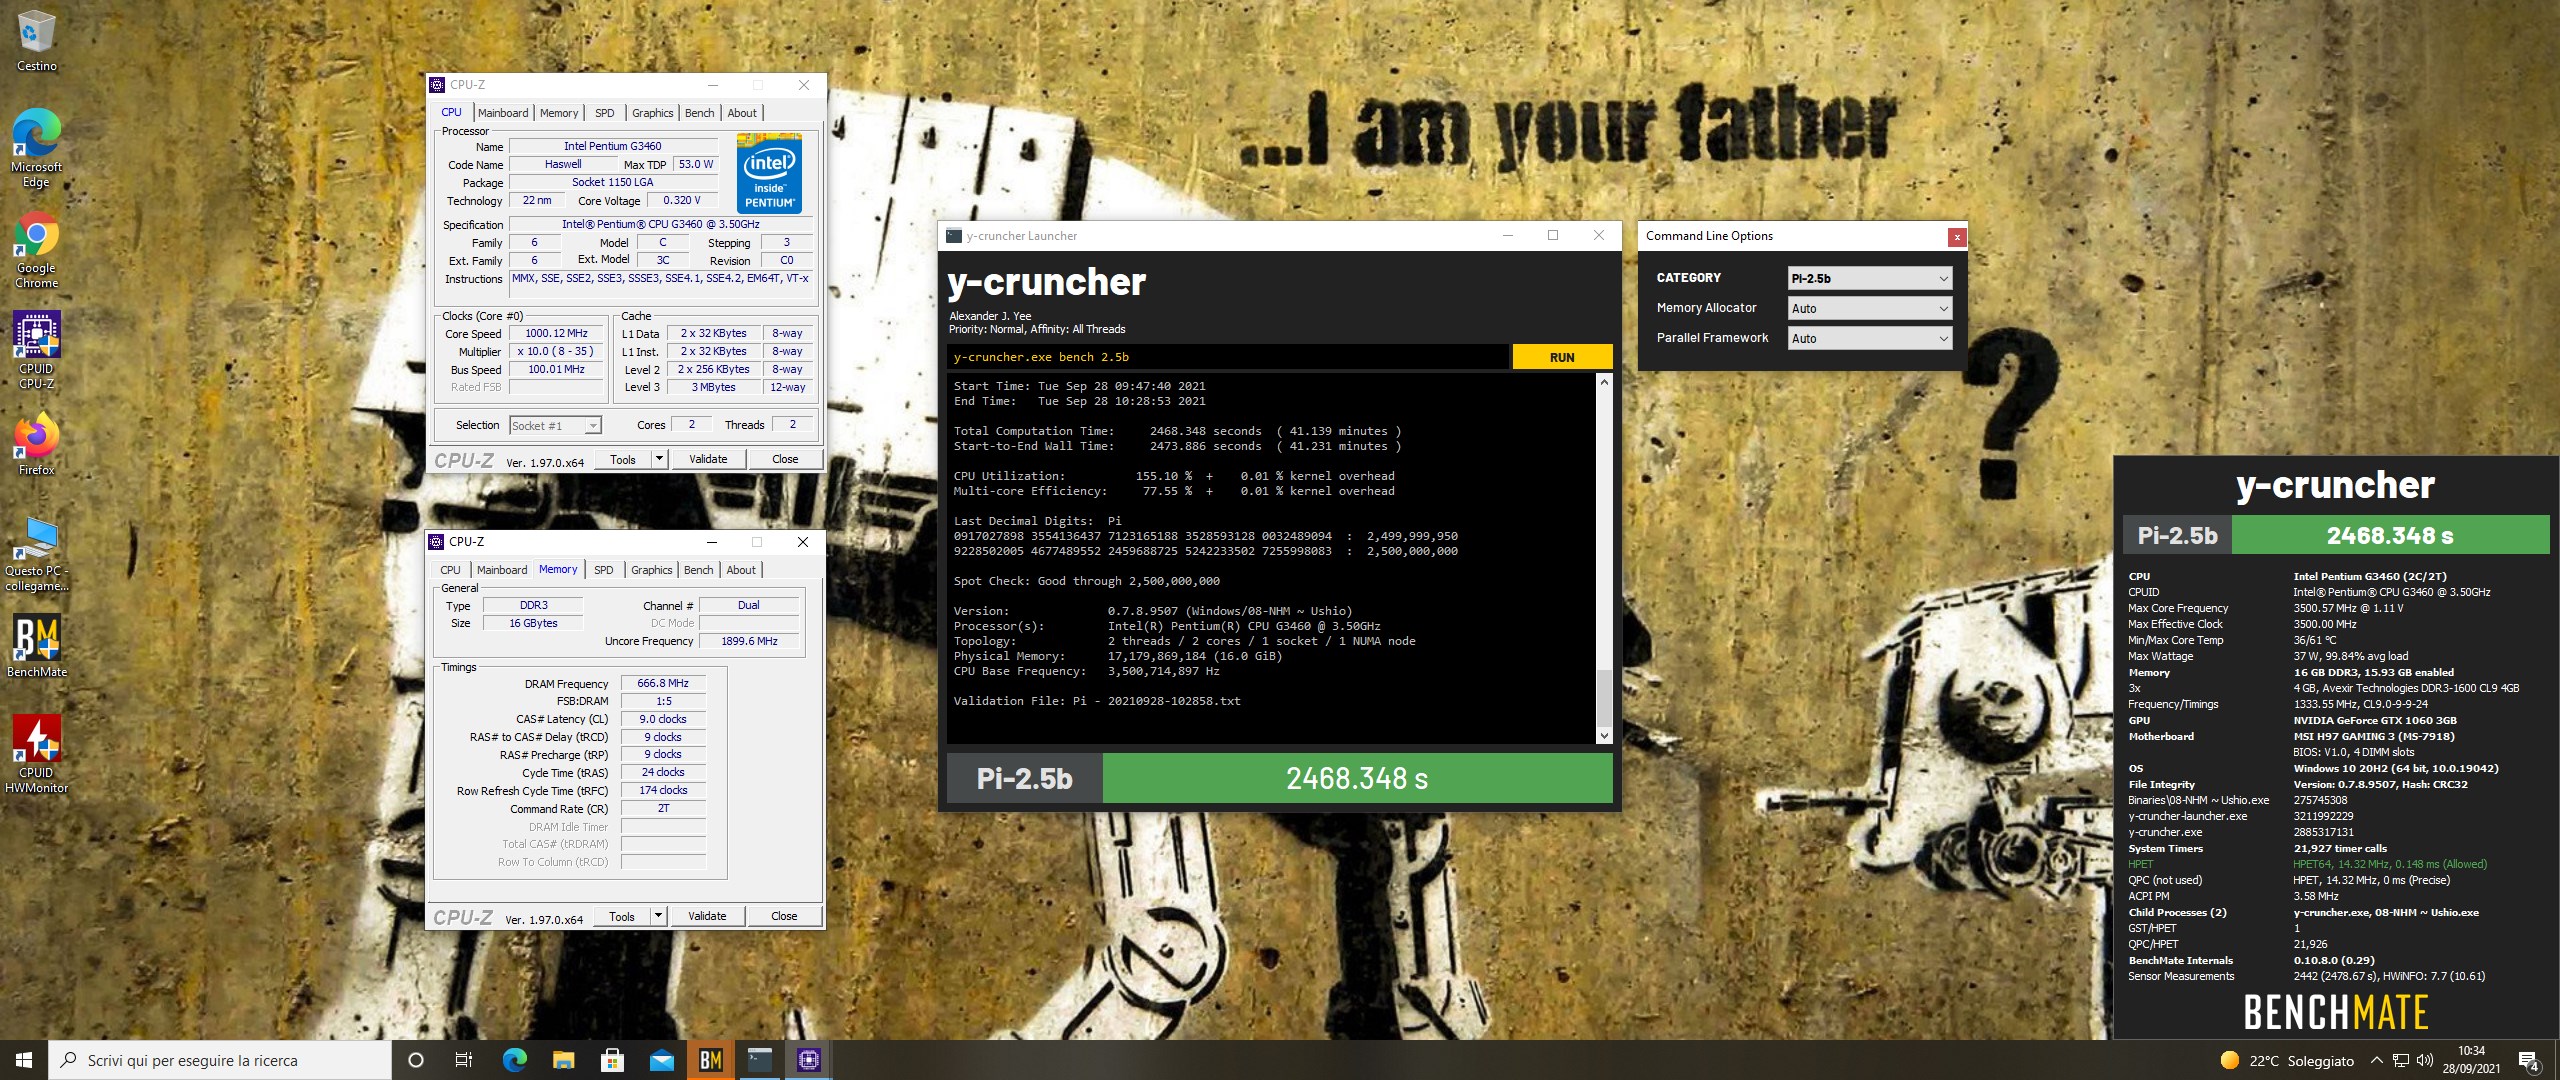Image resolution: width=2560 pixels, height=1080 pixels.
Task: Switch to CPU-Z in the taskbar
Action: (x=809, y=1060)
